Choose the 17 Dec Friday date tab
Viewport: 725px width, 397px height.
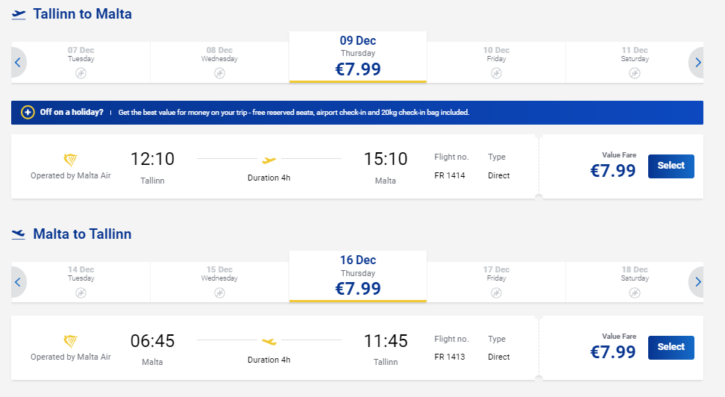pyautogui.click(x=496, y=282)
